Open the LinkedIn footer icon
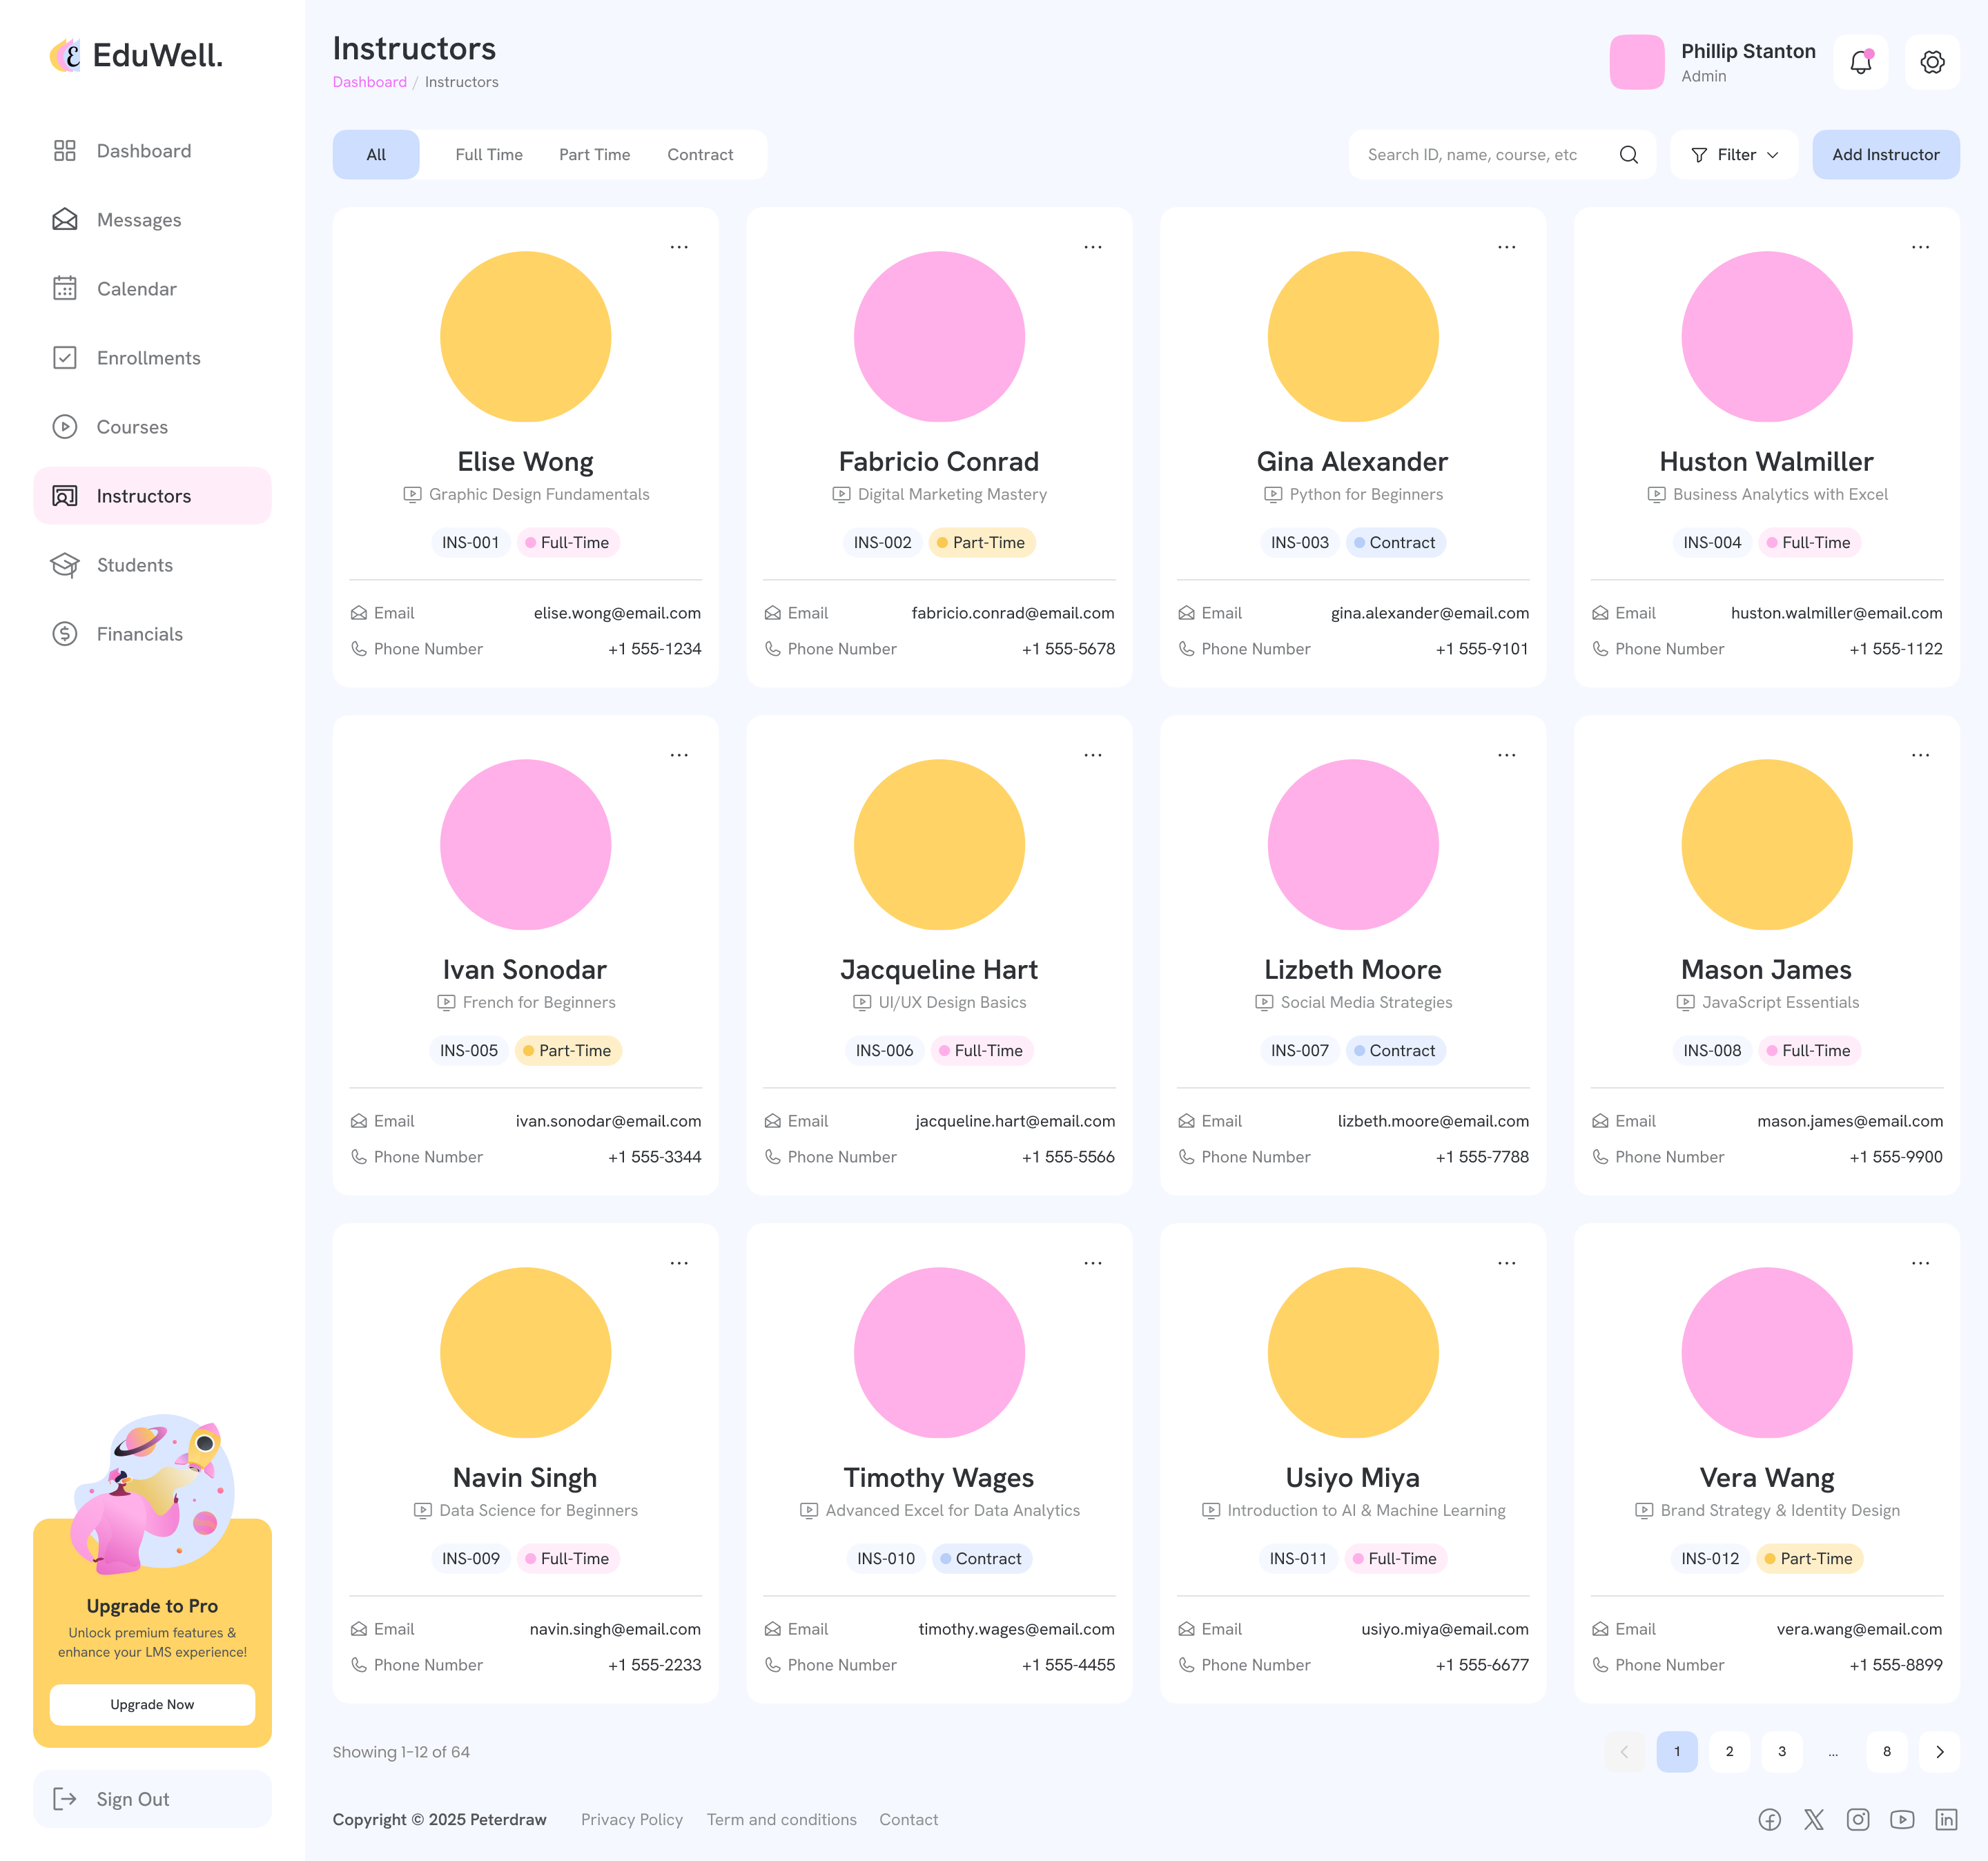The image size is (1988, 1861). tap(1945, 1819)
